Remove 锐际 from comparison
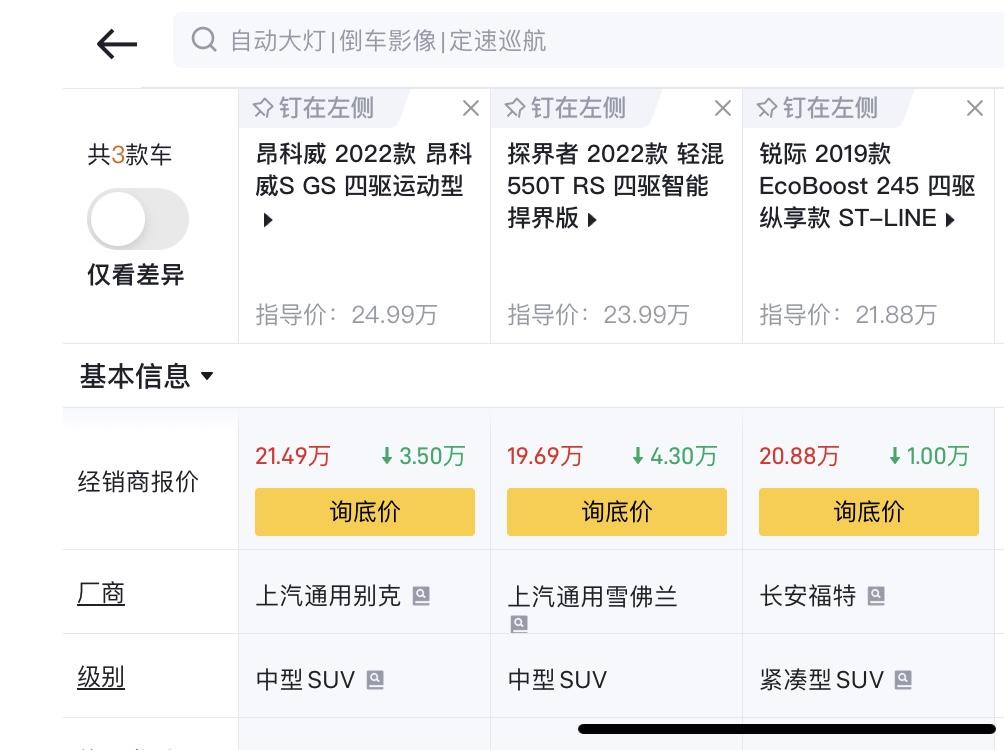 975,108
